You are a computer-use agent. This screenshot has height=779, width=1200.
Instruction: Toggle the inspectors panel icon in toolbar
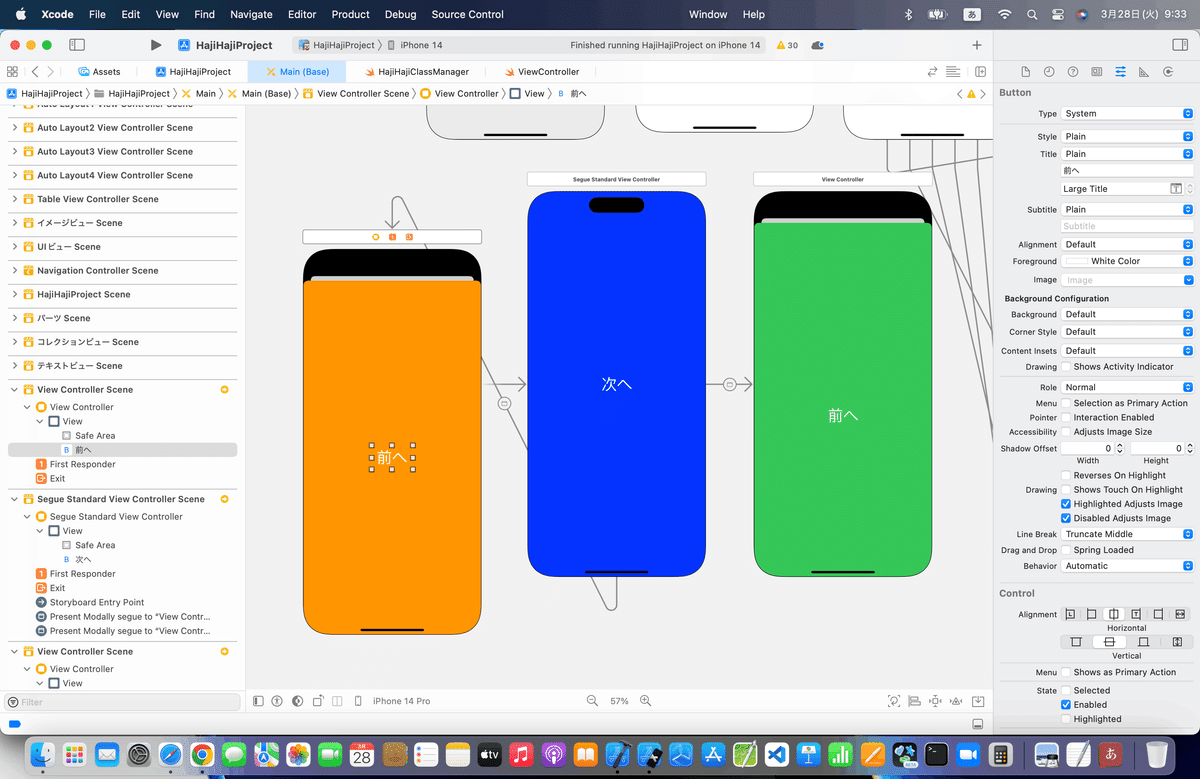click(x=1178, y=45)
